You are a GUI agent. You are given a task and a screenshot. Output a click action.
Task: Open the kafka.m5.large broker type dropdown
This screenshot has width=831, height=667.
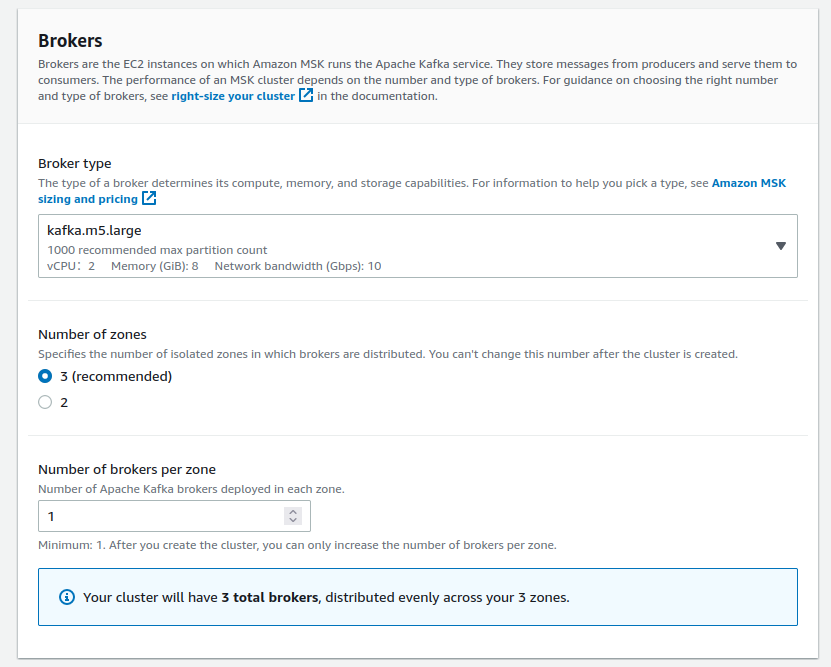[x=400, y=246]
